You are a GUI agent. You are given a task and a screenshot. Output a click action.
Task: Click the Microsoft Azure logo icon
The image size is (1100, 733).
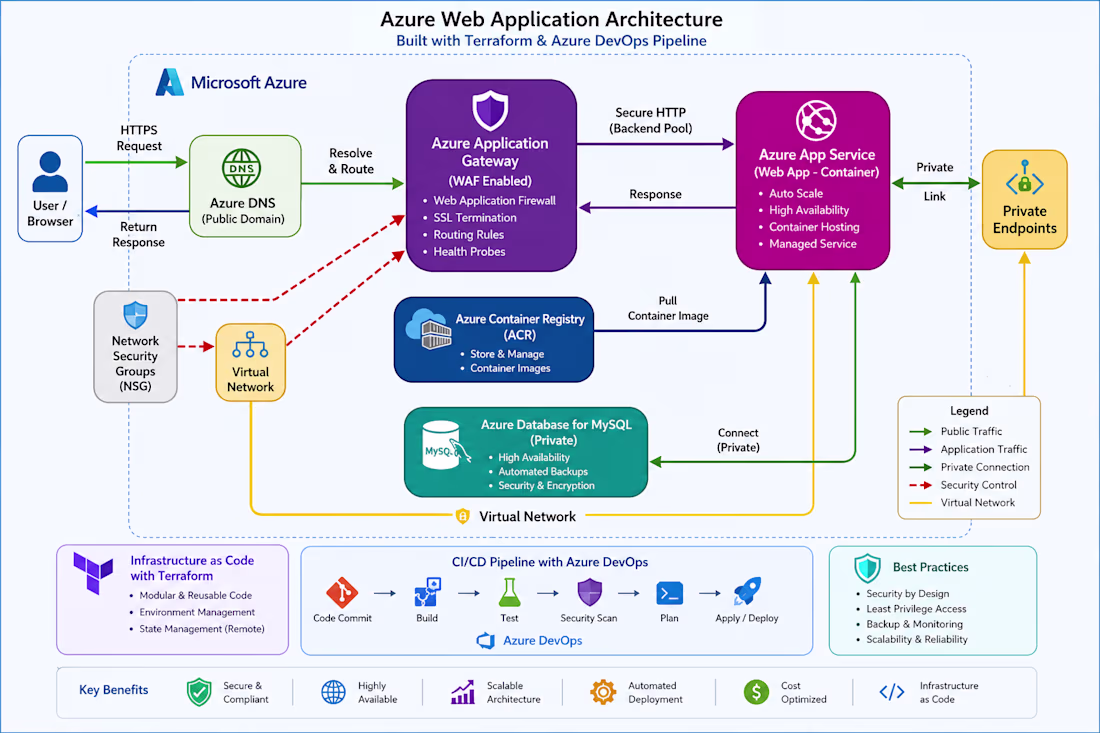coord(170,82)
